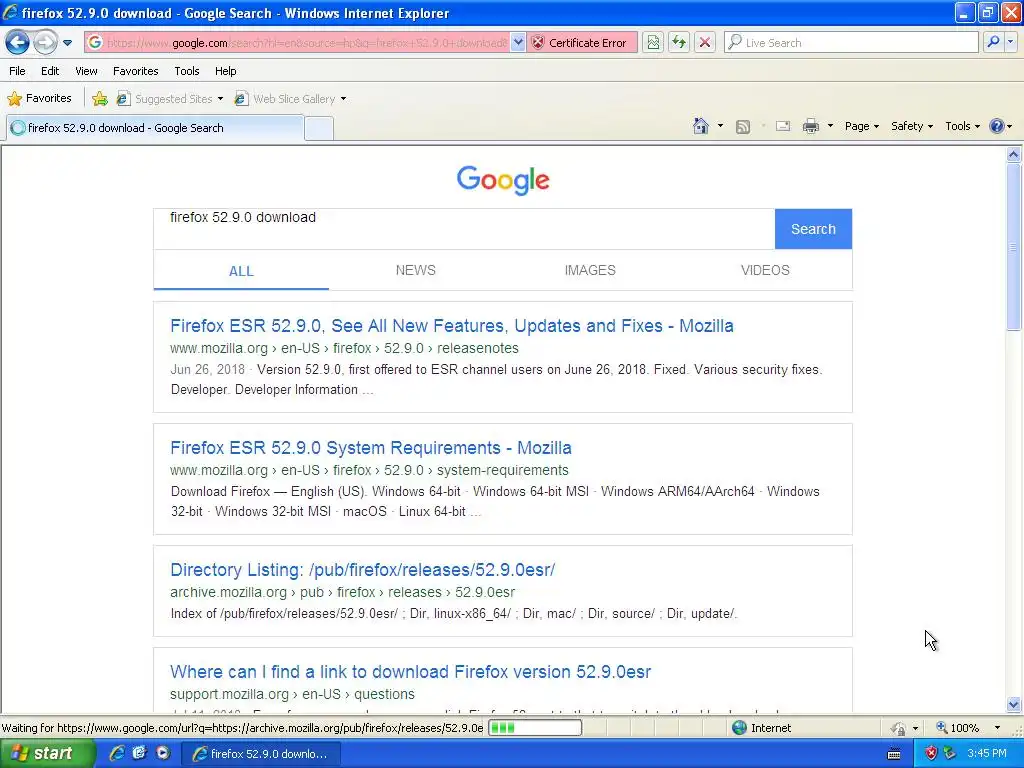
Task: Open Web Slice Gallery in favorites bar
Action: (290, 99)
